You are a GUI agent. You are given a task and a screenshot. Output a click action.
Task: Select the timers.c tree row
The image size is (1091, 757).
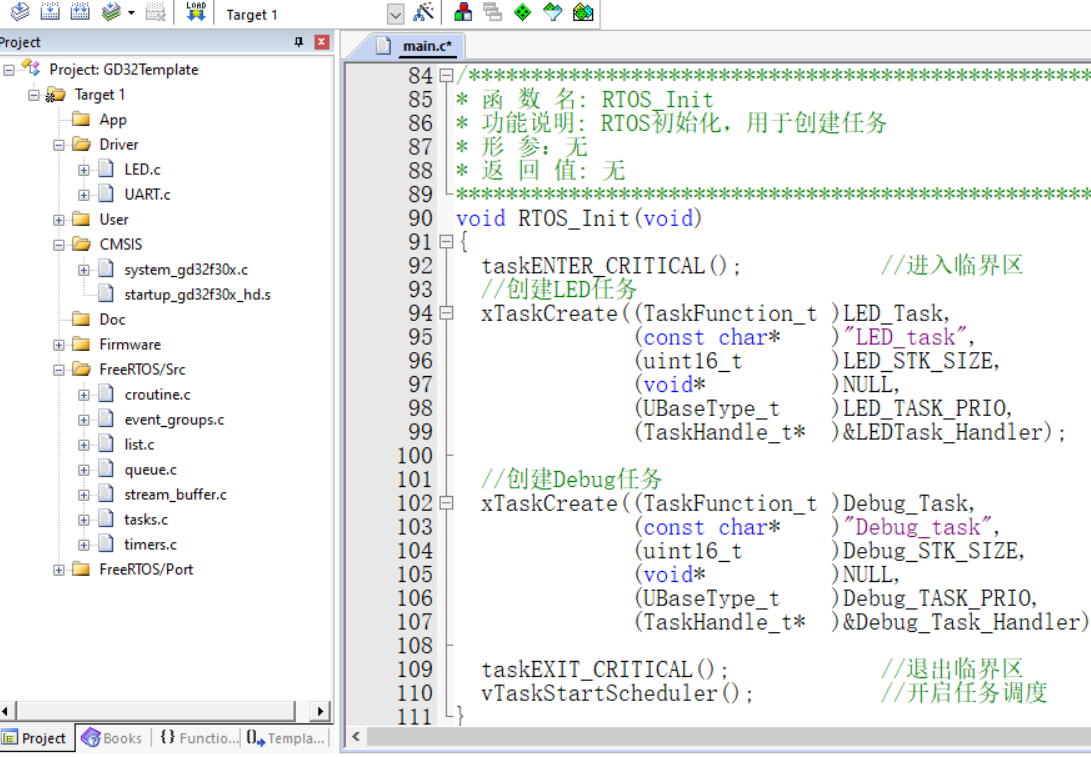pos(150,544)
